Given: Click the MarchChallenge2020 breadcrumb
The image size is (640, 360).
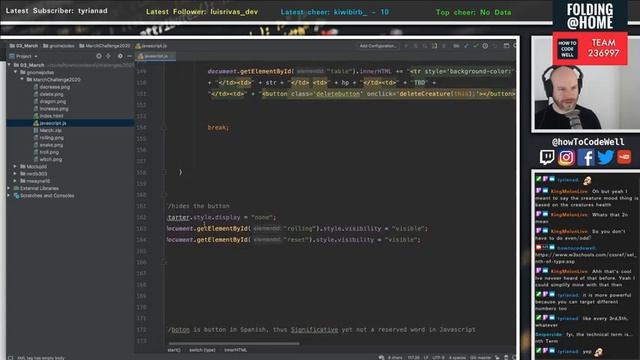Looking at the screenshot, I should pyautogui.click(x=105, y=46).
